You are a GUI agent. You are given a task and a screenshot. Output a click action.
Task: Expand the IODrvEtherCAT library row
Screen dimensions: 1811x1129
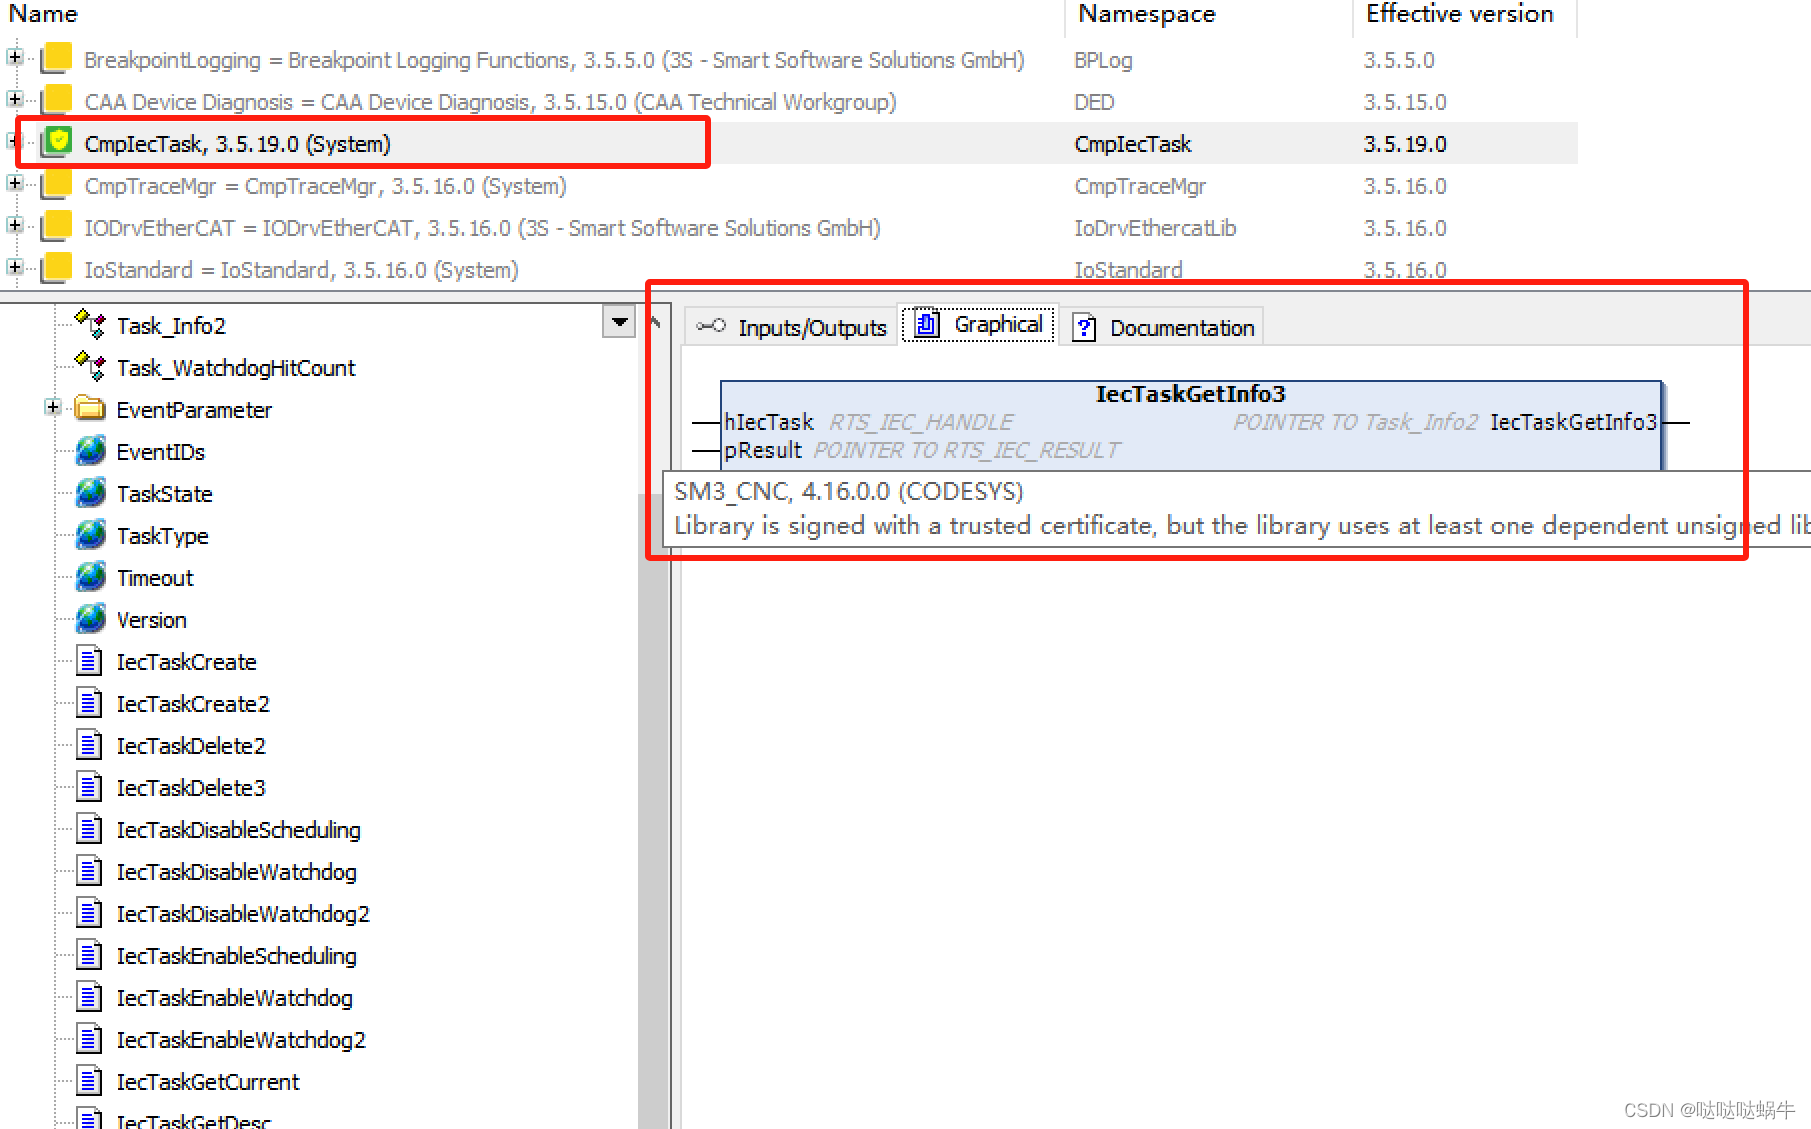click(x=14, y=226)
